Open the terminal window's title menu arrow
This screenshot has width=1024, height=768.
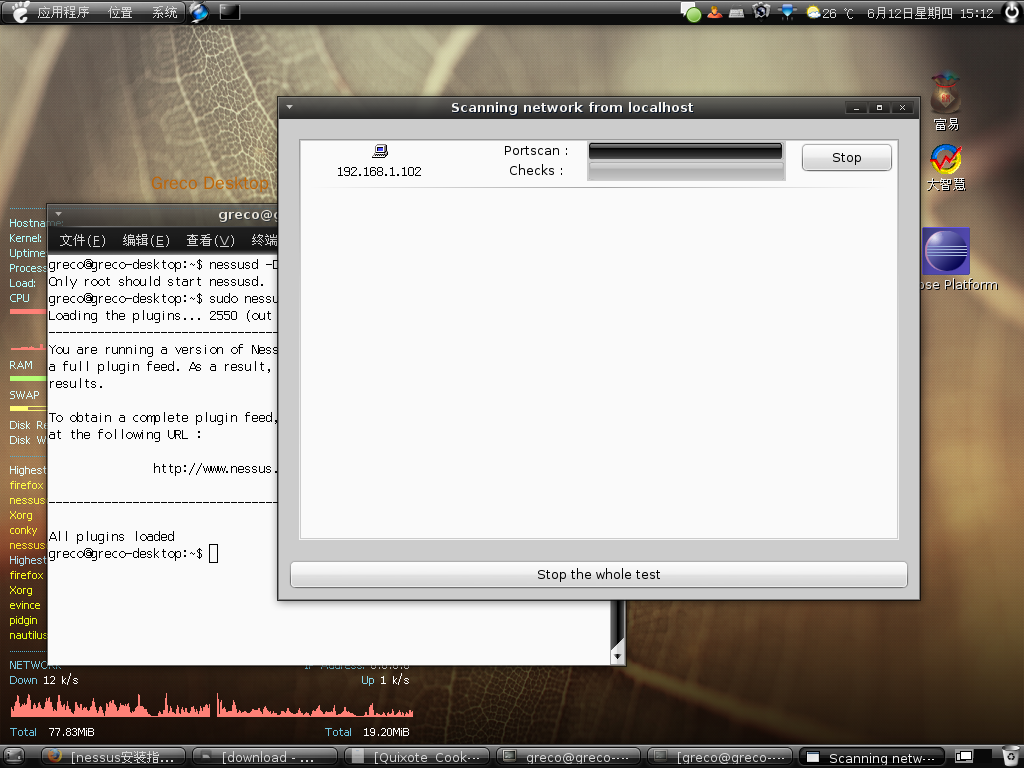click(58, 214)
